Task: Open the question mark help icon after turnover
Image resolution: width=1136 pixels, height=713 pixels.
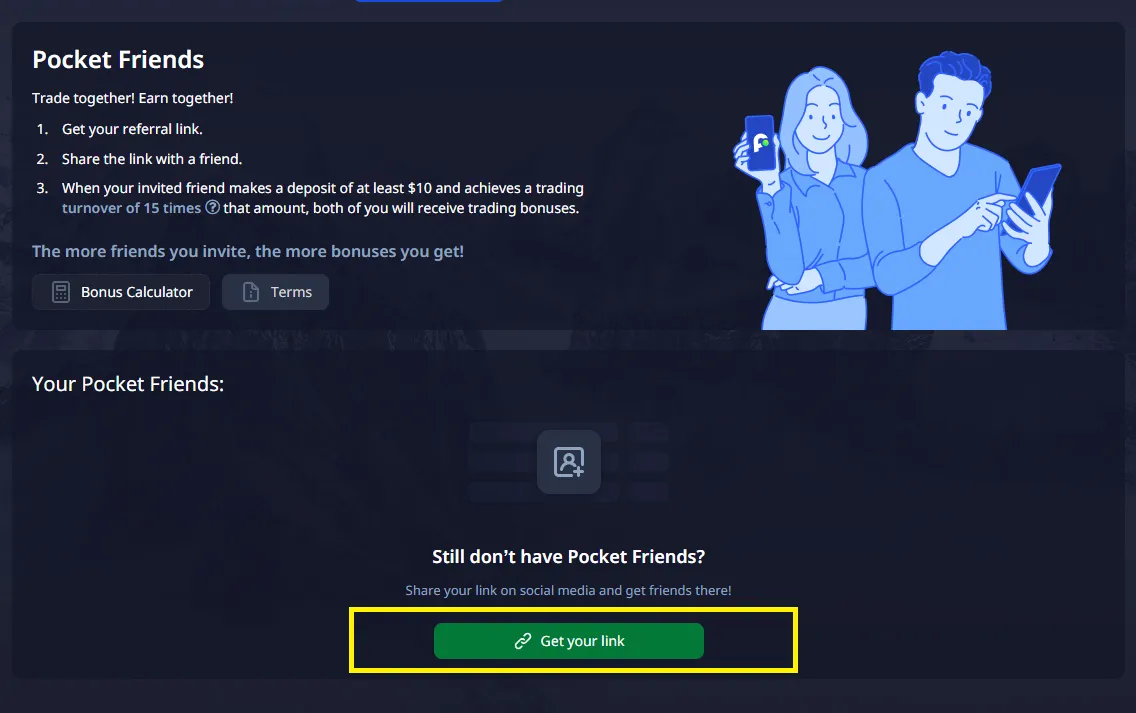Action: coord(212,207)
